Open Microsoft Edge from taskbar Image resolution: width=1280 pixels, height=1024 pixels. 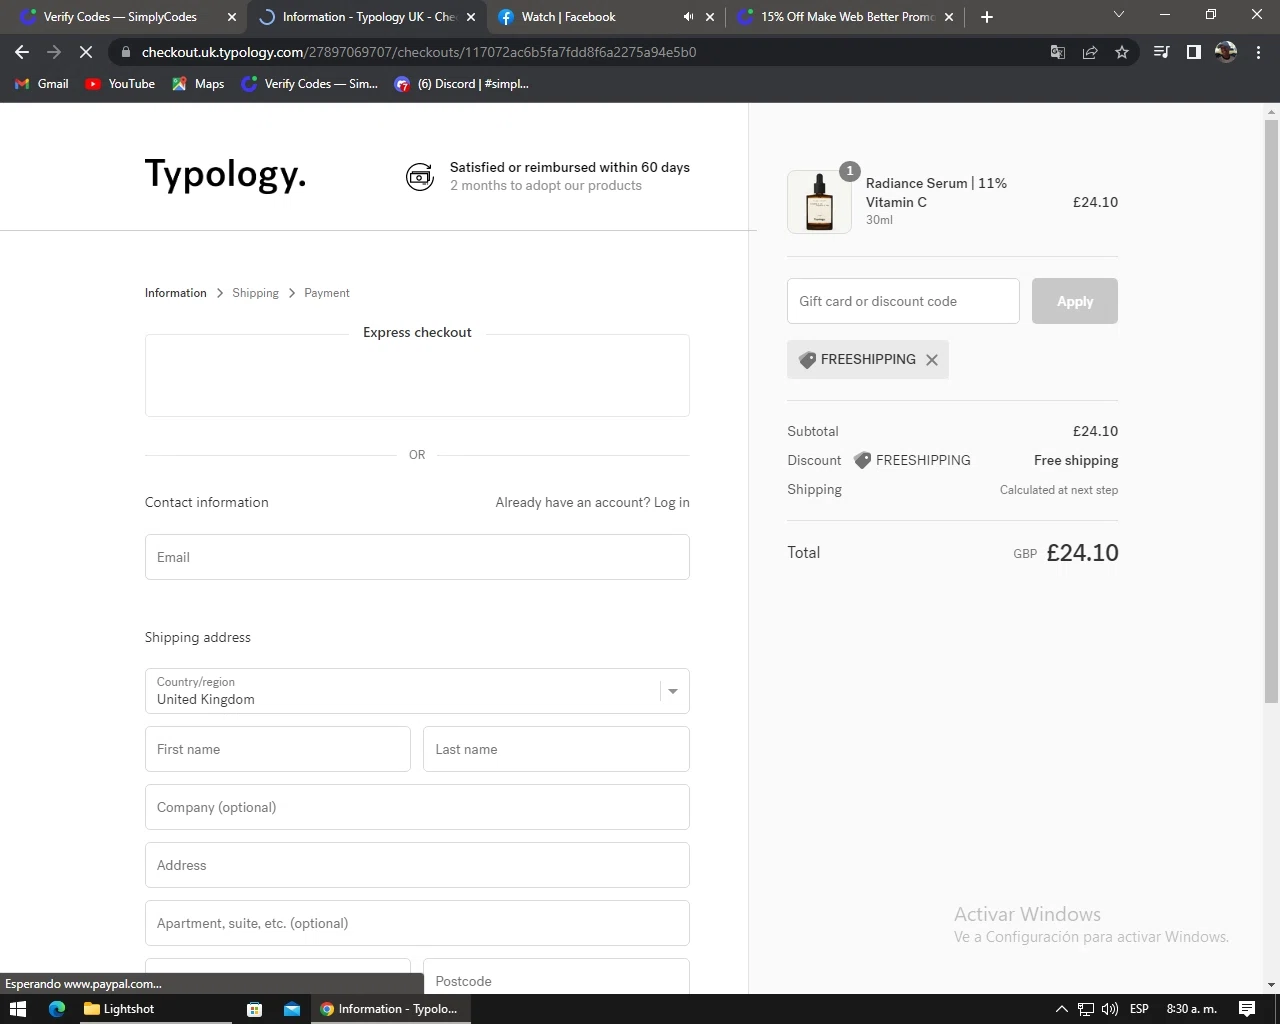point(57,1009)
